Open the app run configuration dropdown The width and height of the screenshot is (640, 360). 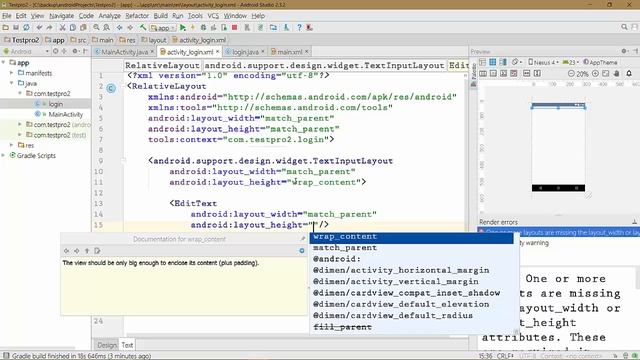[163, 28]
